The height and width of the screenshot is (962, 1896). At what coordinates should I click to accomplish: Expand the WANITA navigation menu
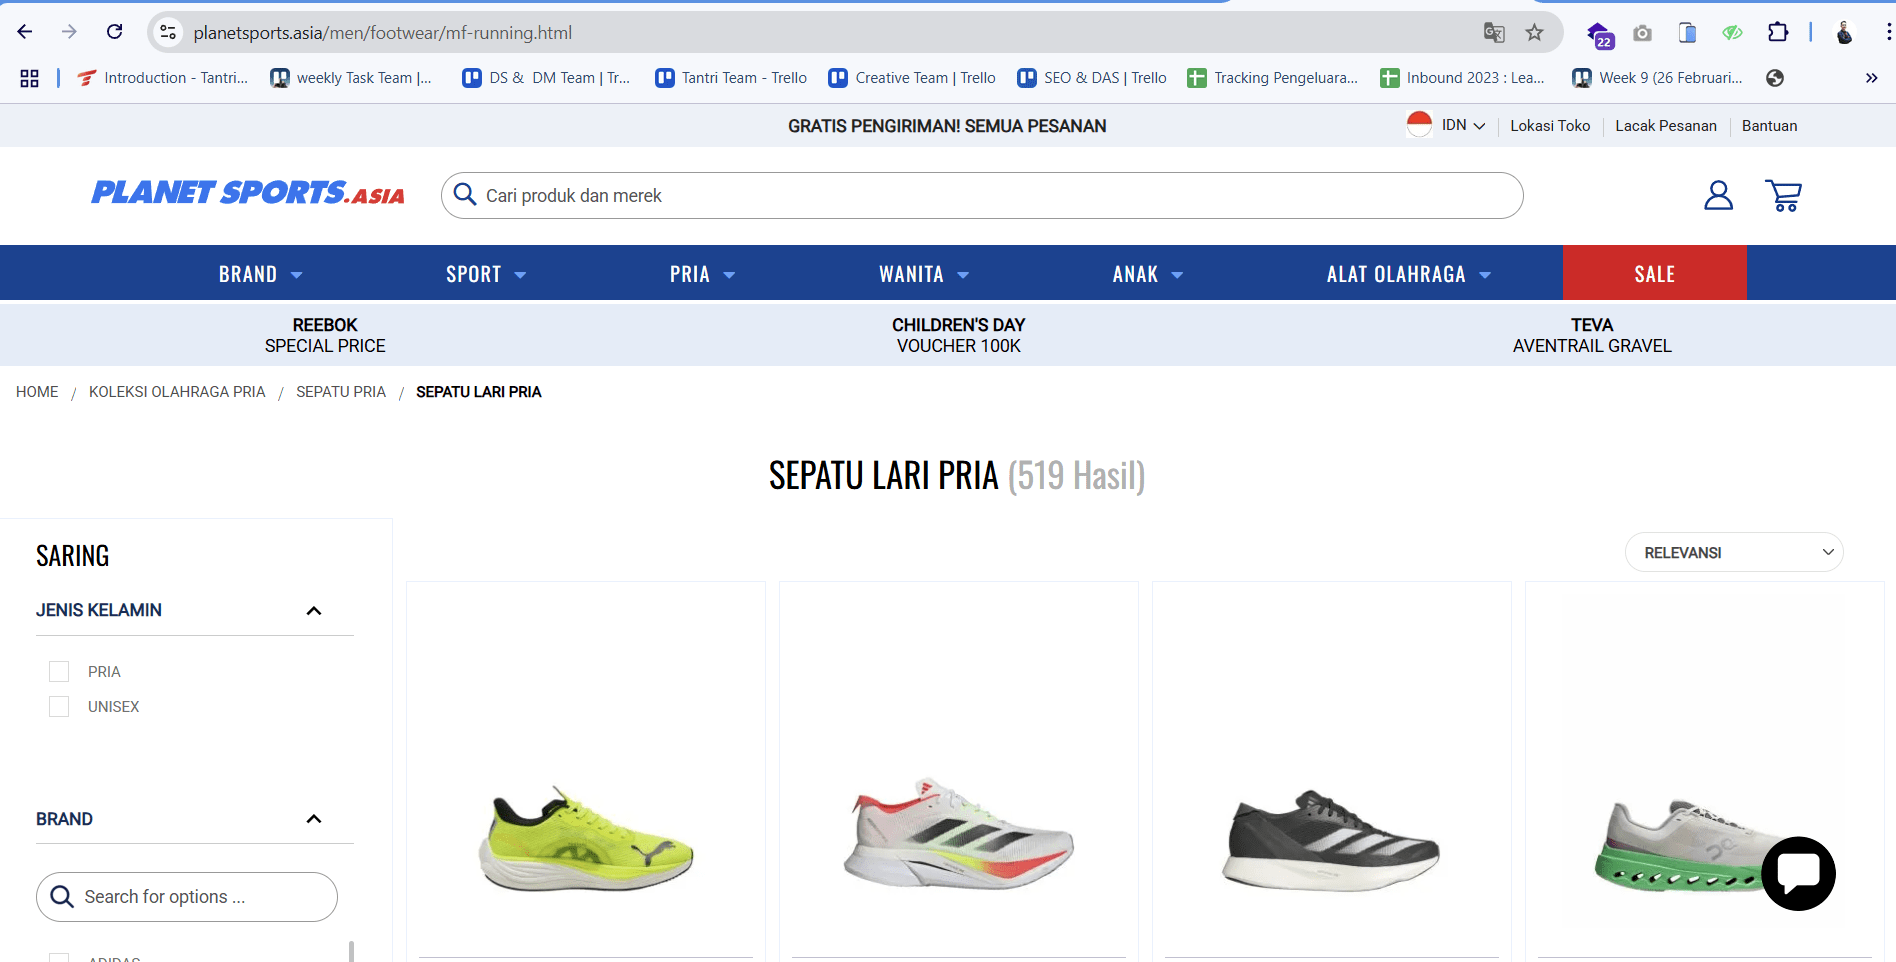[x=924, y=274]
